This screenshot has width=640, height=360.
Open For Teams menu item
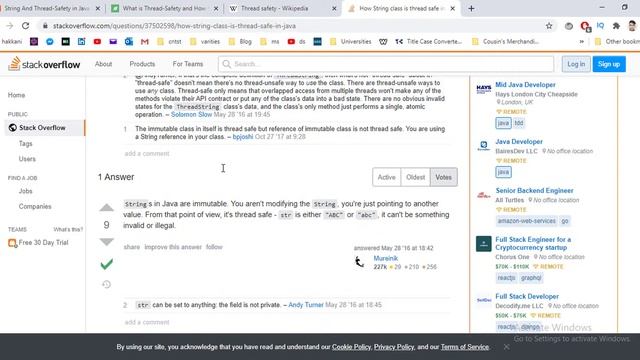click(188, 64)
